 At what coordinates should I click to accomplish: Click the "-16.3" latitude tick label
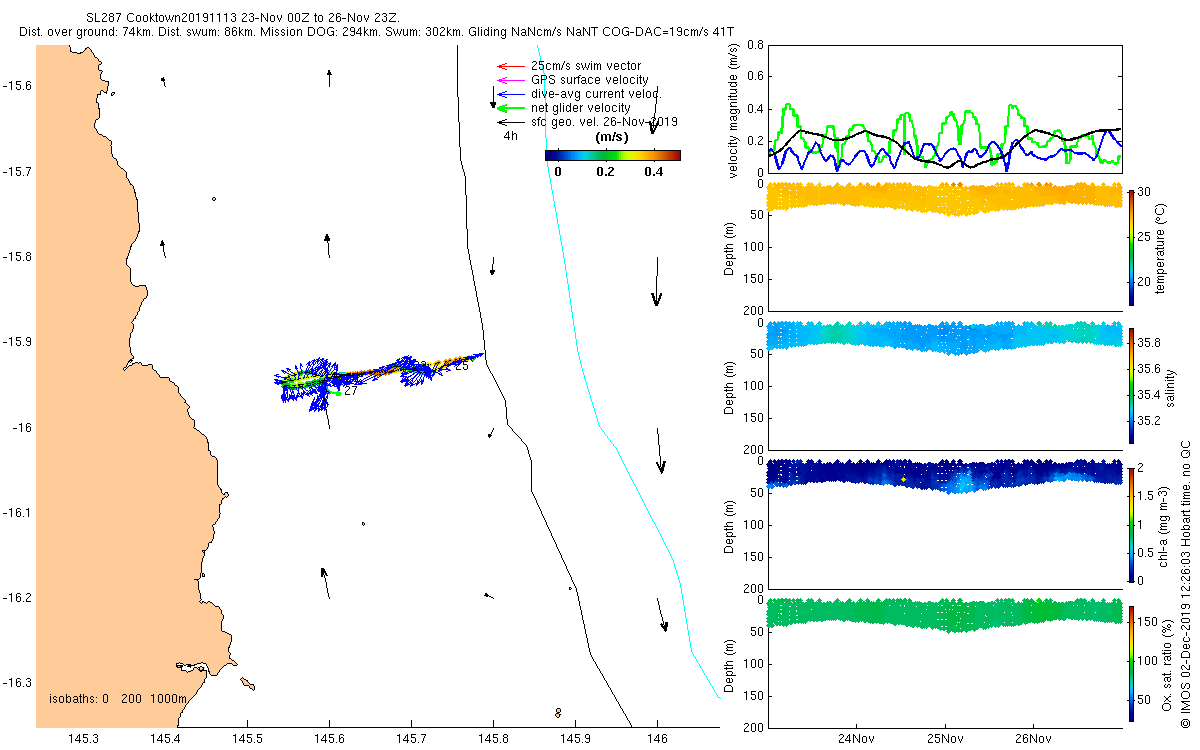[16, 683]
